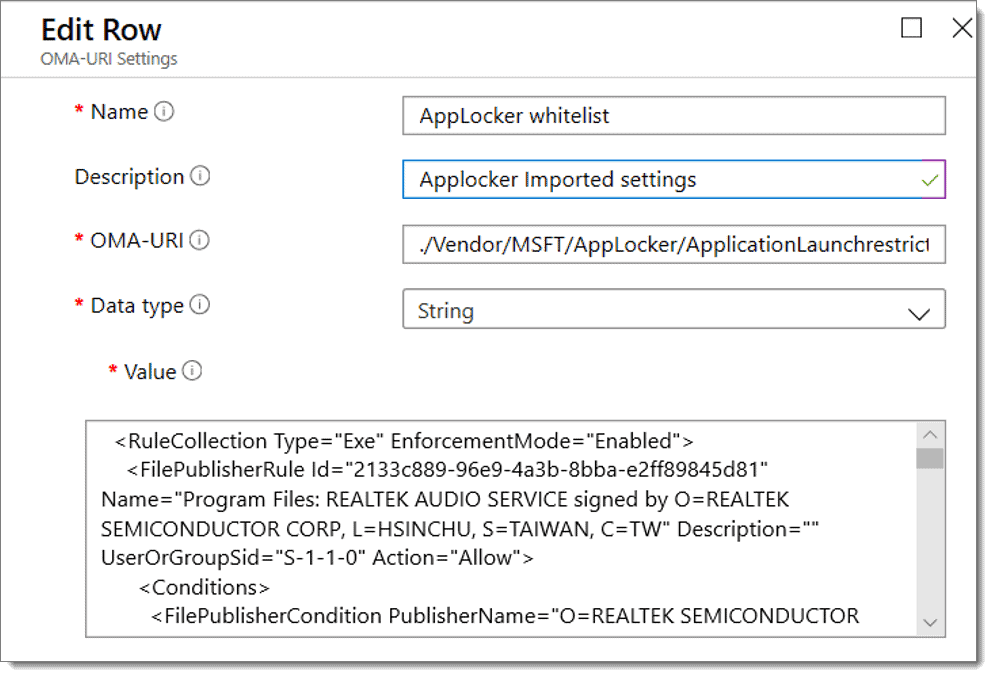992x677 pixels.
Task: Click inside the Value XML text area
Action: [x=501, y=528]
